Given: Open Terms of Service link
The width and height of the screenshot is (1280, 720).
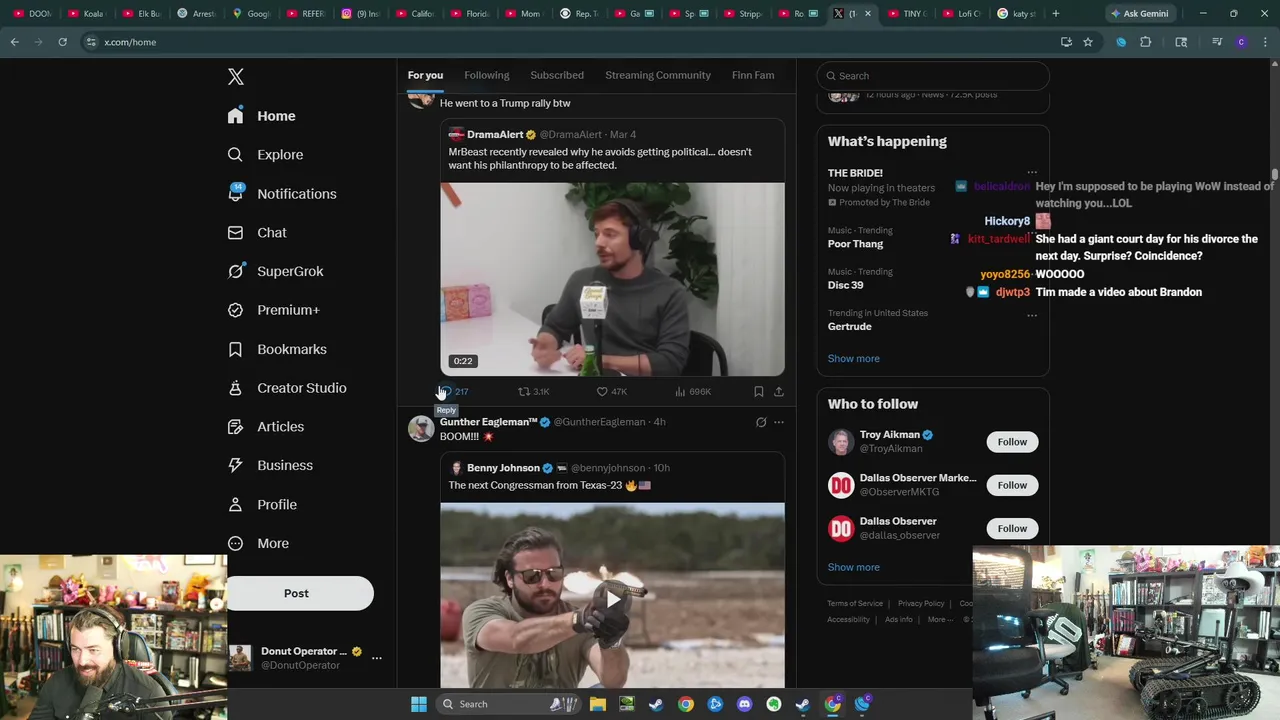Looking at the screenshot, I should point(855,604).
